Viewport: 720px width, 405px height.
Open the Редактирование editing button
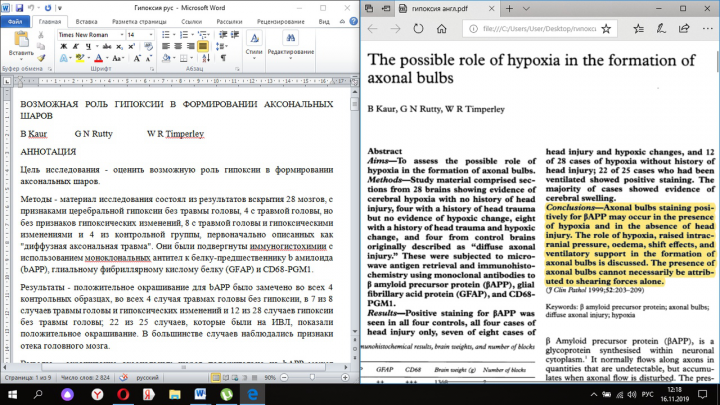(x=291, y=45)
